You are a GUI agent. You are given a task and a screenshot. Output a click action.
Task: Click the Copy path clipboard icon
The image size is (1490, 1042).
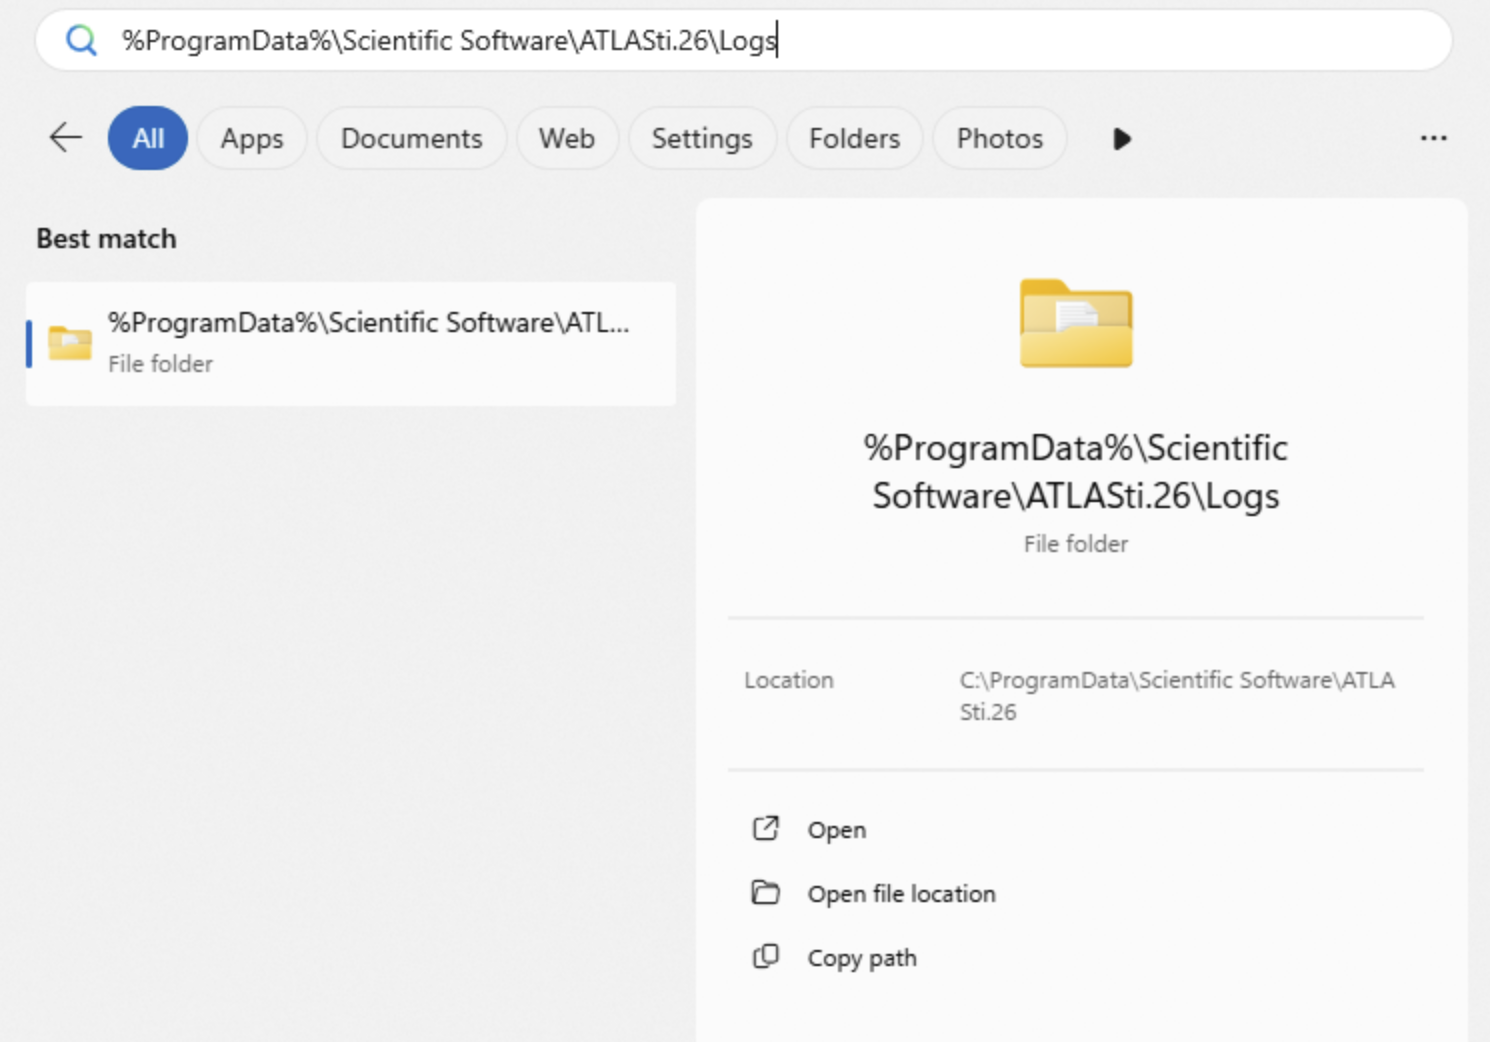pyautogui.click(x=766, y=956)
